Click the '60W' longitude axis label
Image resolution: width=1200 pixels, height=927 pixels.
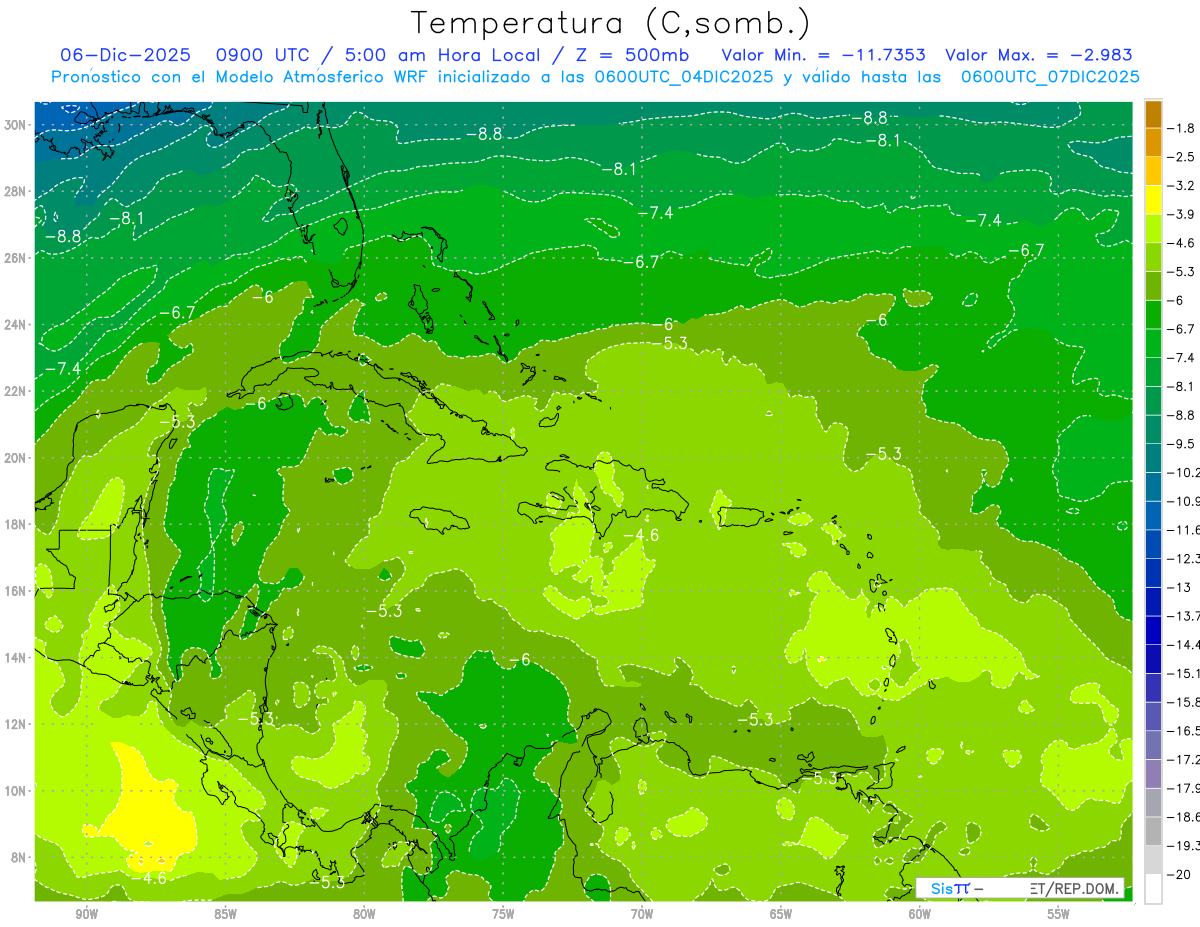[920, 914]
